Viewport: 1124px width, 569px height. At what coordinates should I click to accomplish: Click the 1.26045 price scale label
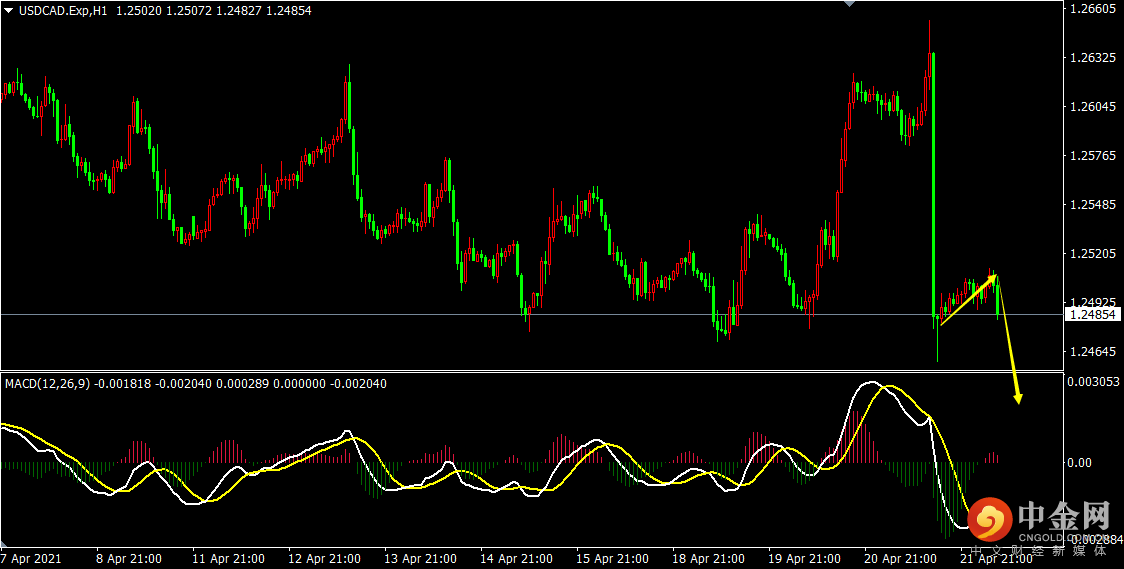tap(1095, 107)
